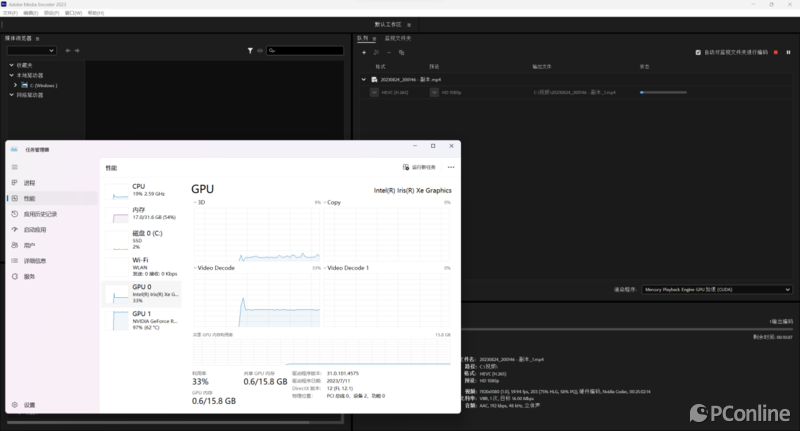Image resolution: width=800 pixels, height=431 pixels.
Task: Go forward in media browser
Action: (77, 50)
